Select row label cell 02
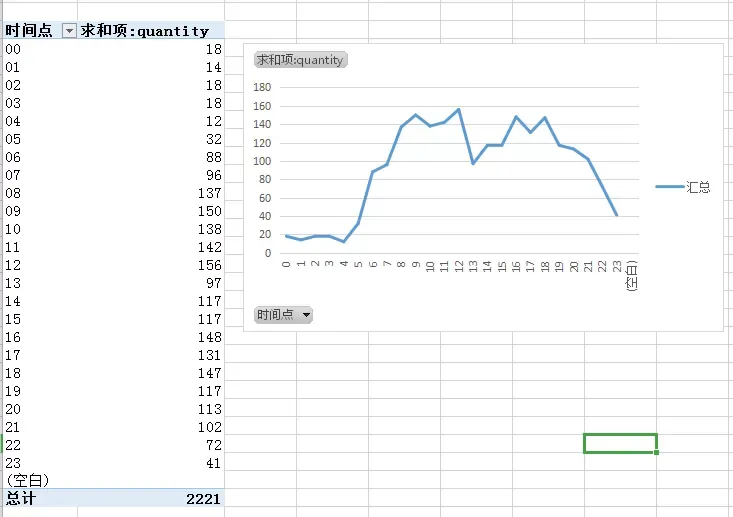This screenshot has width=733, height=517. [x=41, y=85]
